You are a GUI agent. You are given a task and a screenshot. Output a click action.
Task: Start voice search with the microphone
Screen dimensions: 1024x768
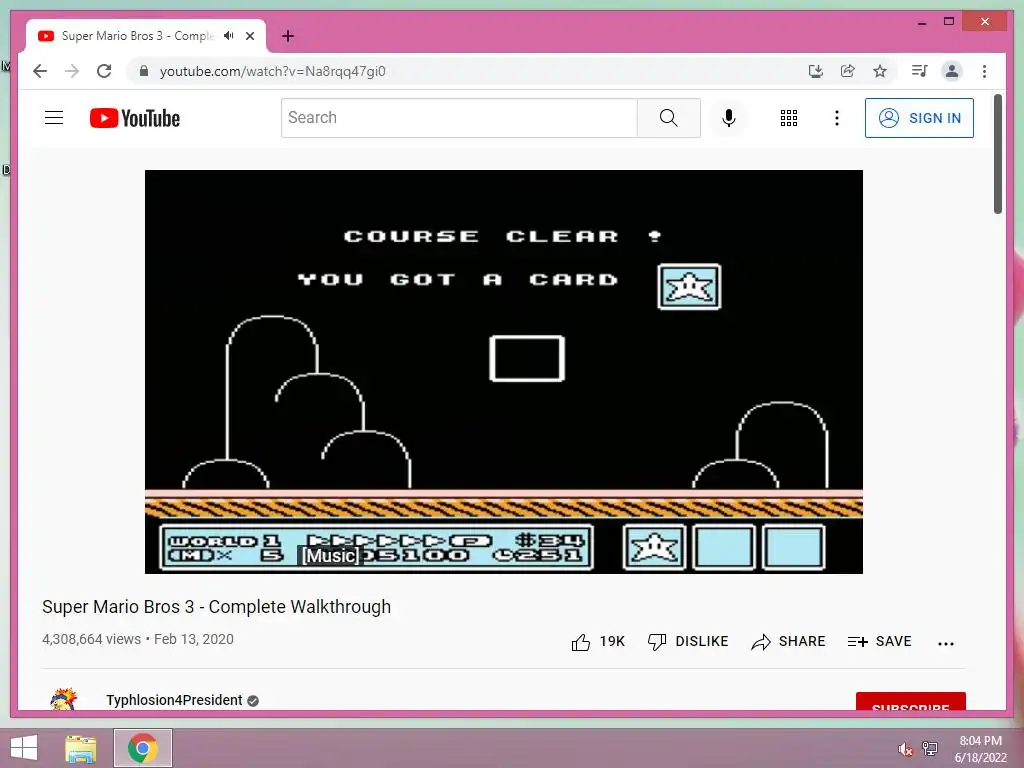click(729, 118)
